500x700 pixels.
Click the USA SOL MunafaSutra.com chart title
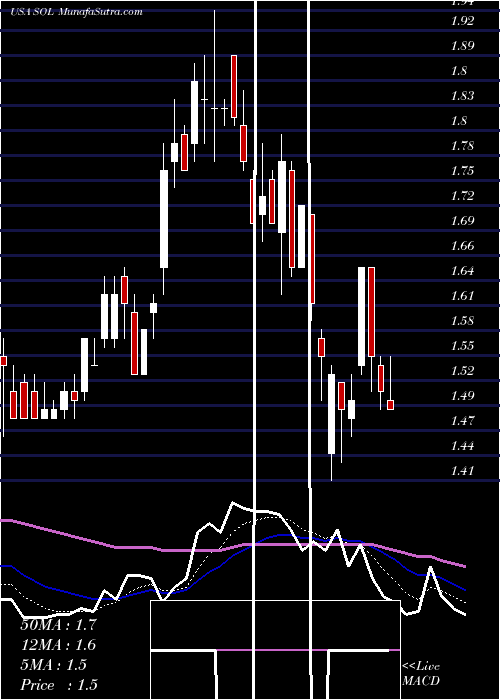(x=76, y=12)
